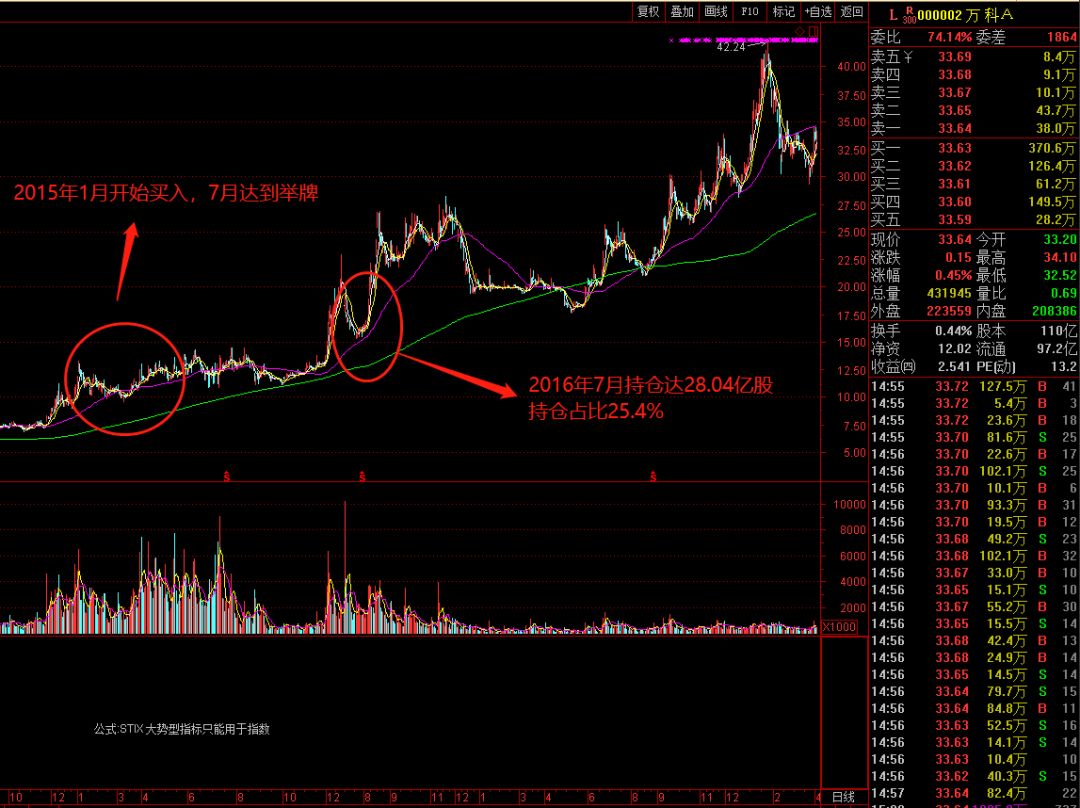The image size is (1080, 808).
Task: Click the small rectangle icon at chart top-right
Action: tap(814, 33)
